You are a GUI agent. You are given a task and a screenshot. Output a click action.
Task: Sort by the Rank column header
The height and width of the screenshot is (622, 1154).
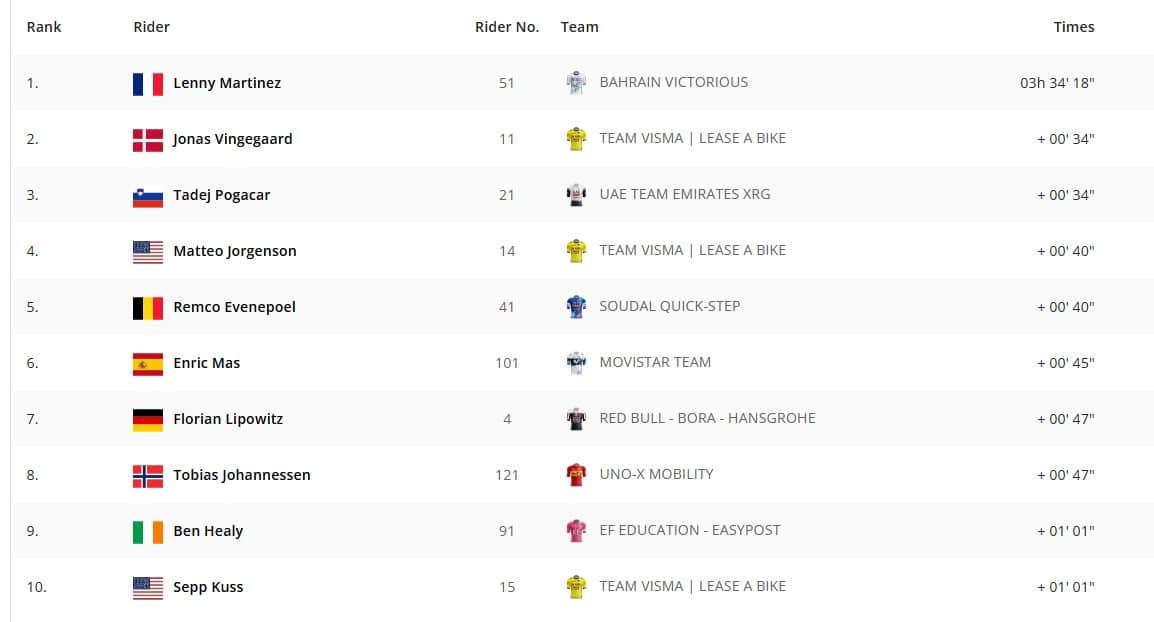tap(44, 27)
